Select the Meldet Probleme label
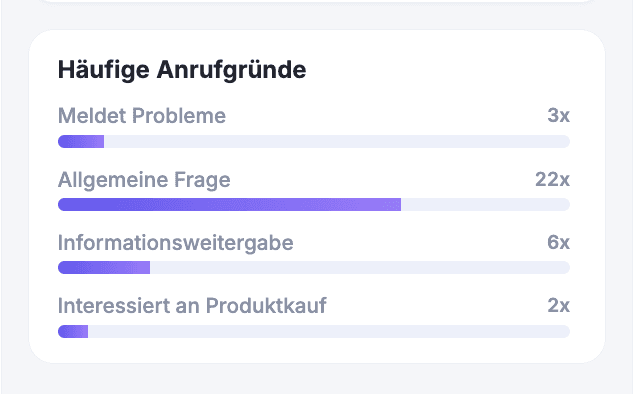 [x=142, y=116]
